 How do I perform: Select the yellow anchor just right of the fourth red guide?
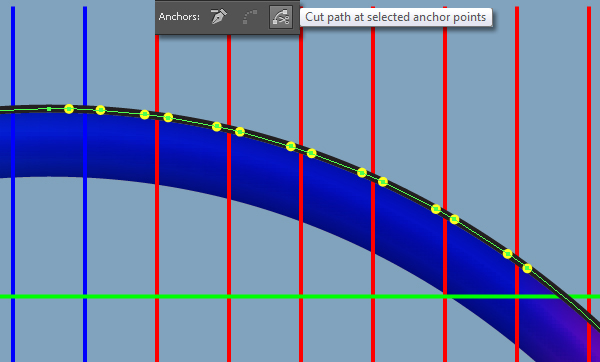point(383,182)
